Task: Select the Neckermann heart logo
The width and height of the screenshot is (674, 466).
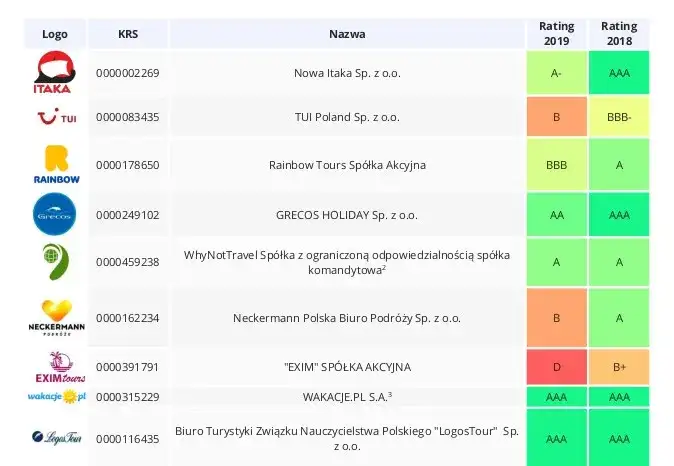Action: coord(54,318)
